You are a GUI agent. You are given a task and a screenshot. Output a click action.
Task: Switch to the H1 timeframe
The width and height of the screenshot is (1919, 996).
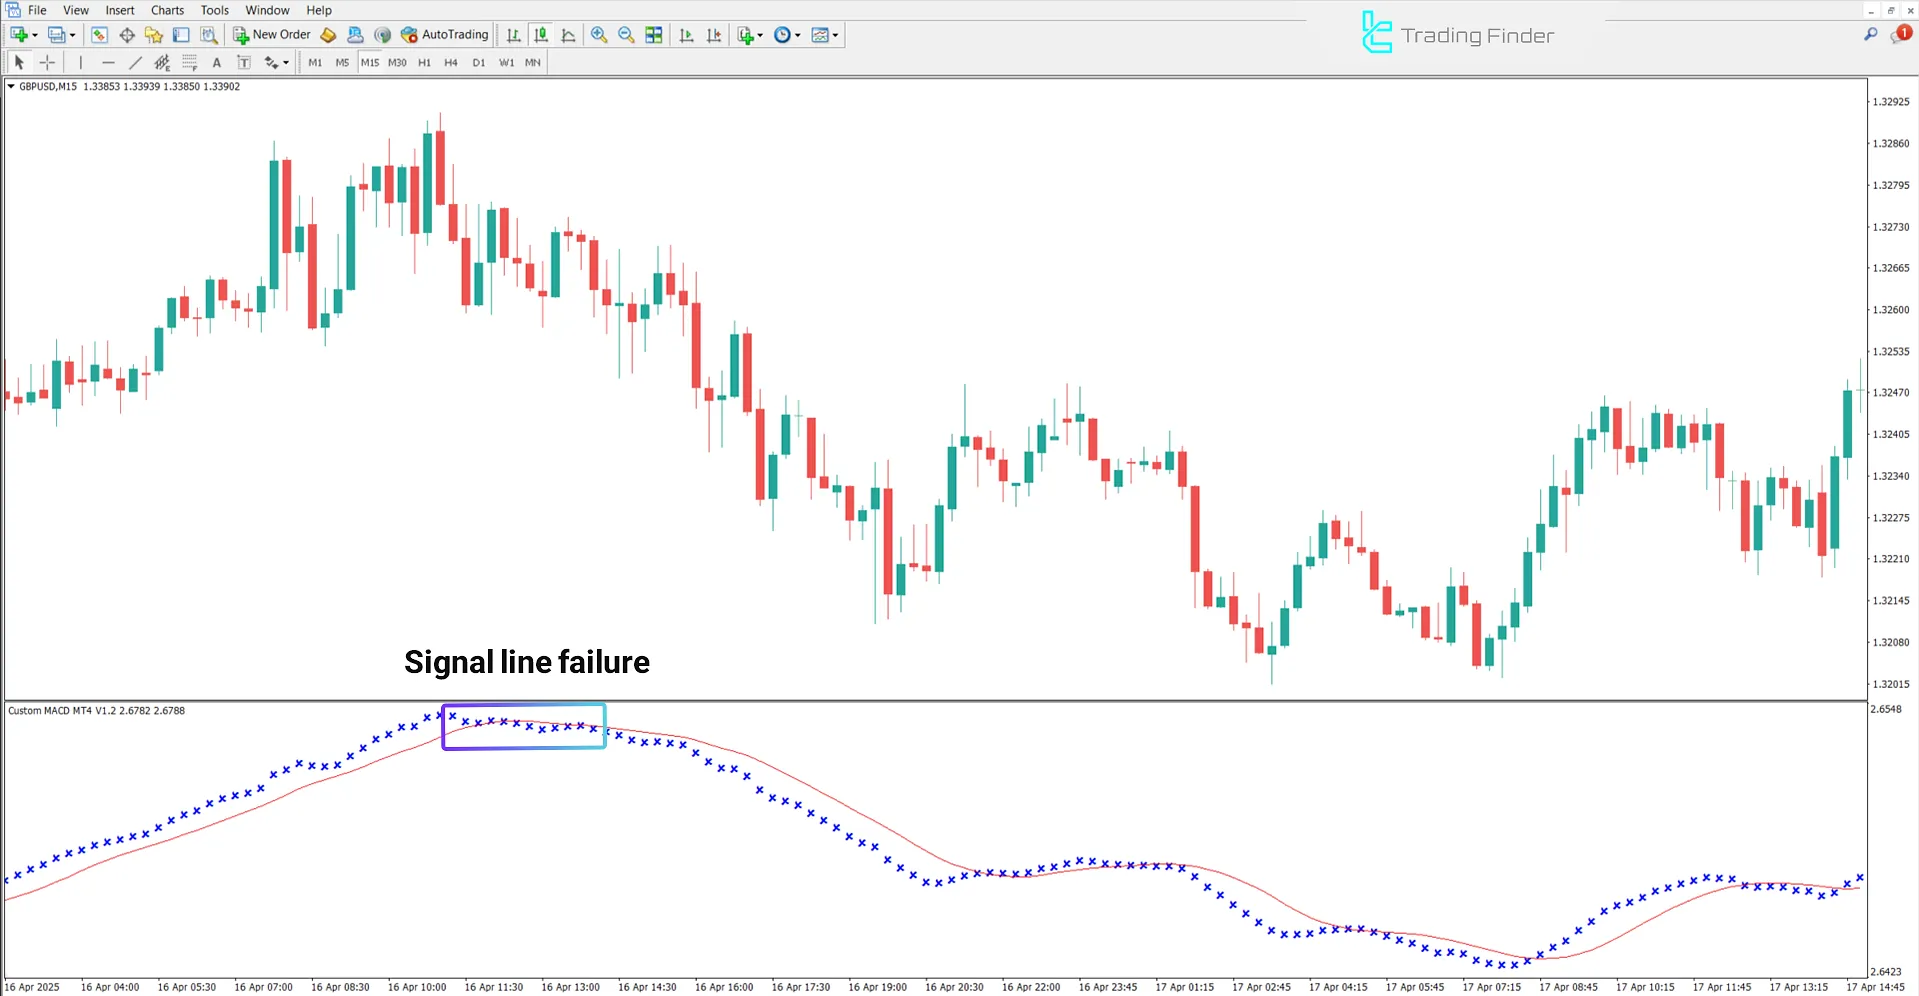424,62
